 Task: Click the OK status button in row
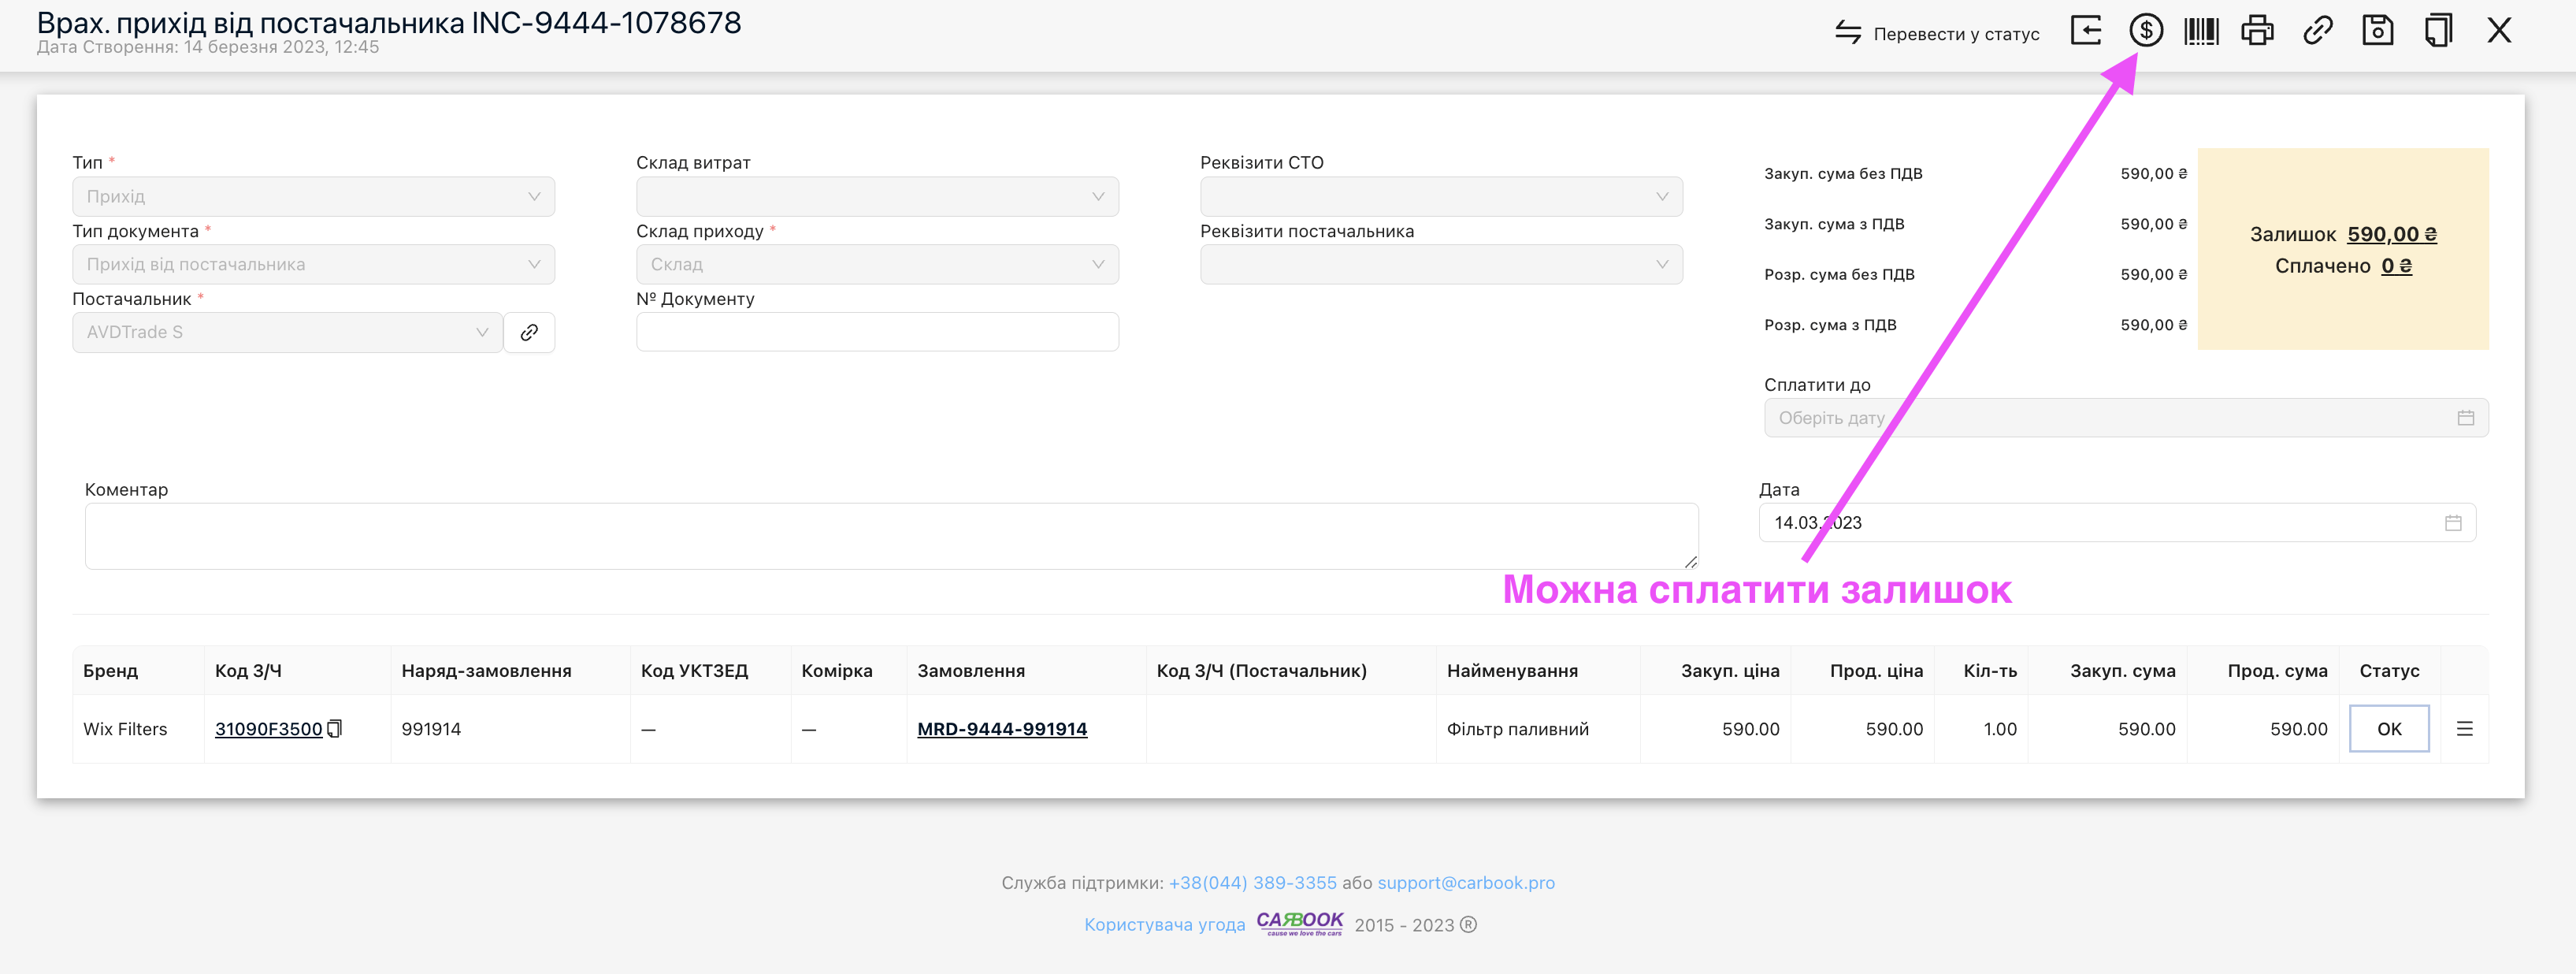click(x=2388, y=729)
